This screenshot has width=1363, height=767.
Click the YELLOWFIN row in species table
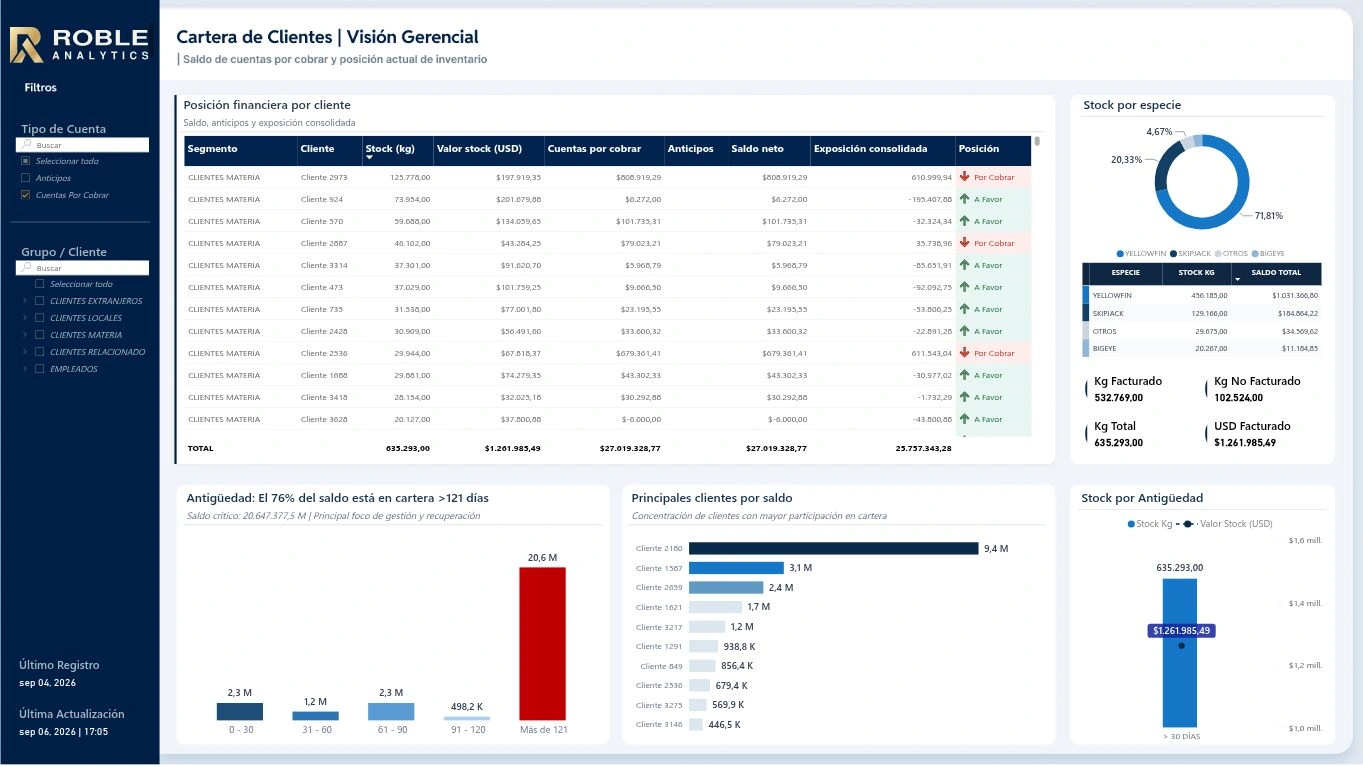(x=1201, y=296)
